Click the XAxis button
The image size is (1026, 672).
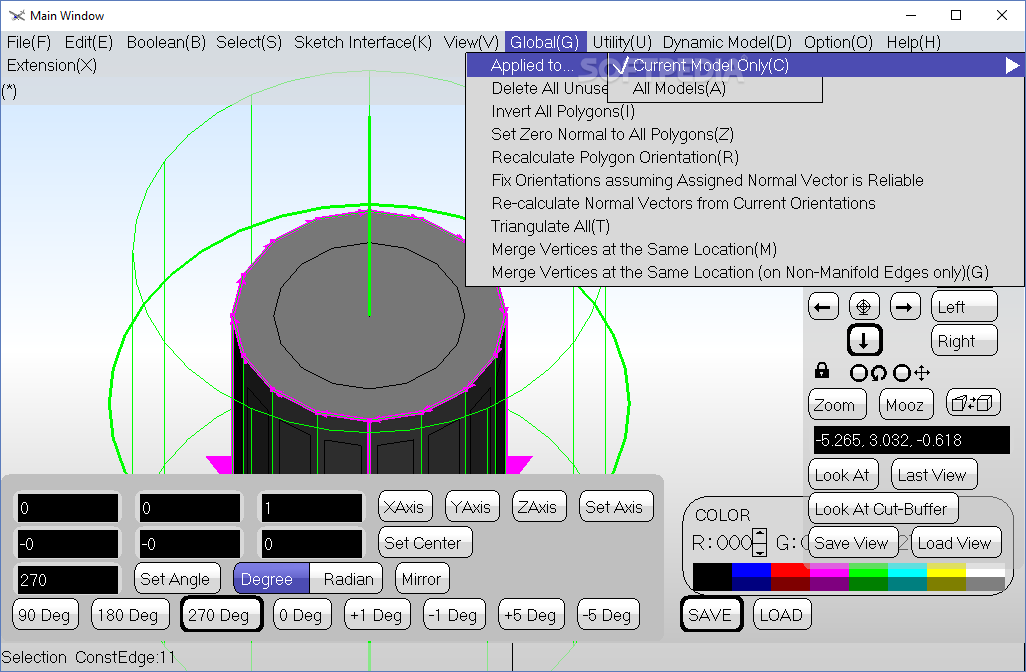coord(405,506)
